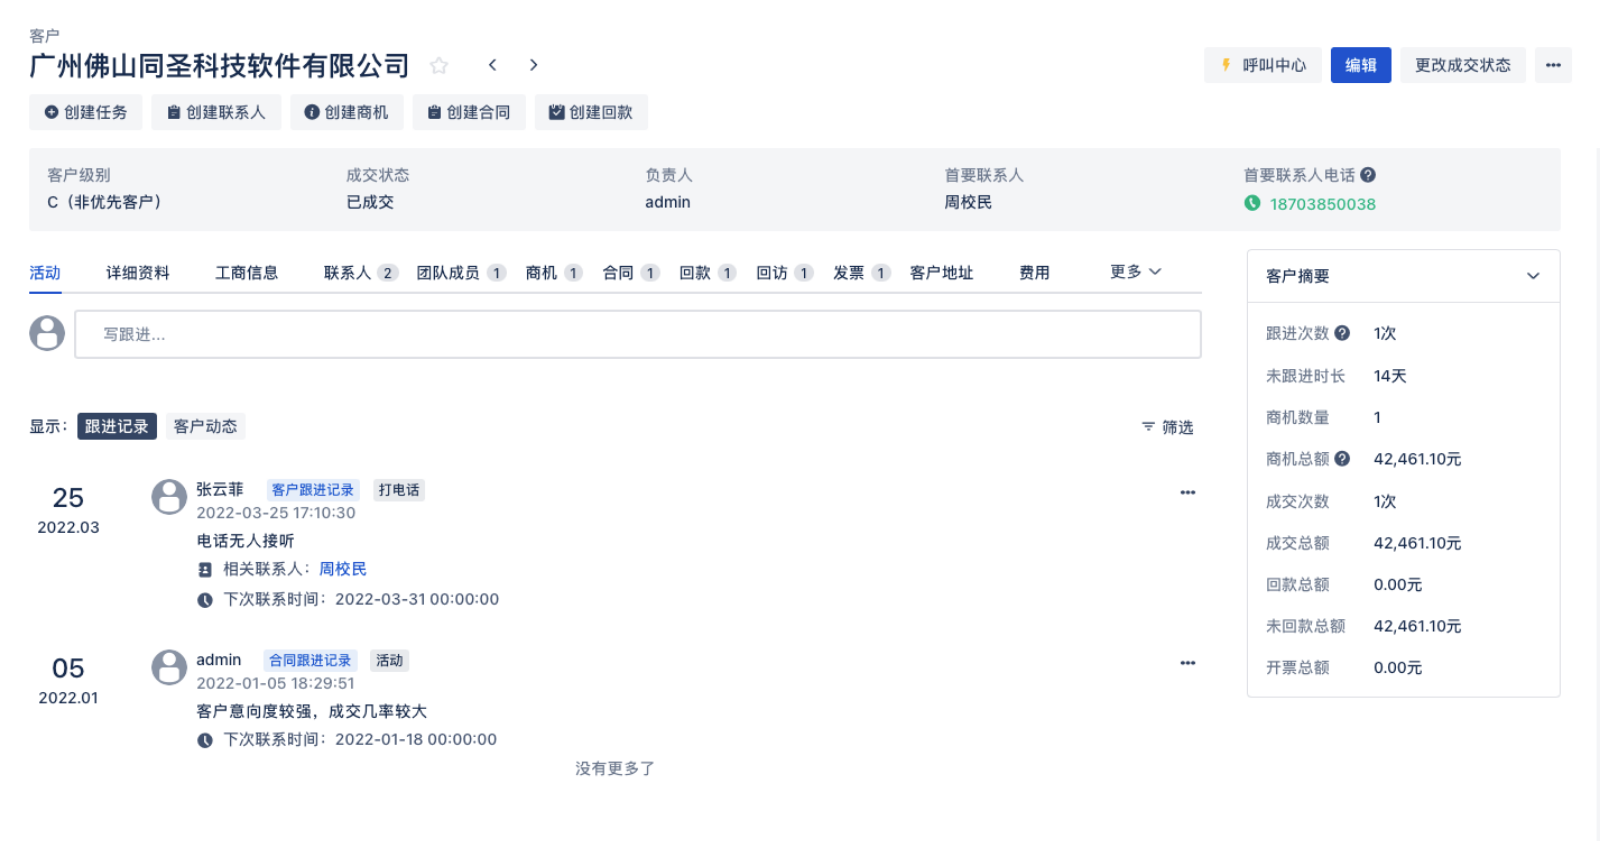Click the 创建商机 button
1600x841 pixels.
347,112
